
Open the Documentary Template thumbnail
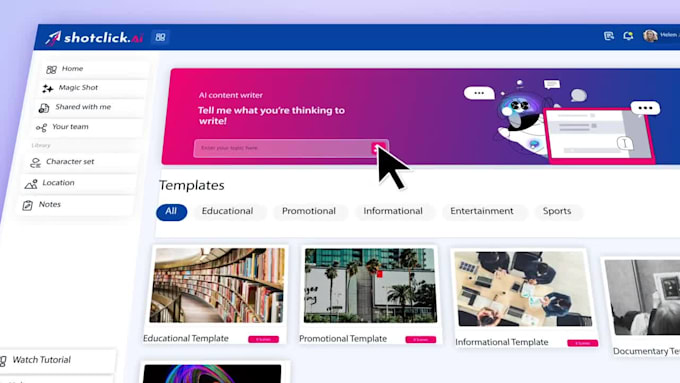pos(643,297)
